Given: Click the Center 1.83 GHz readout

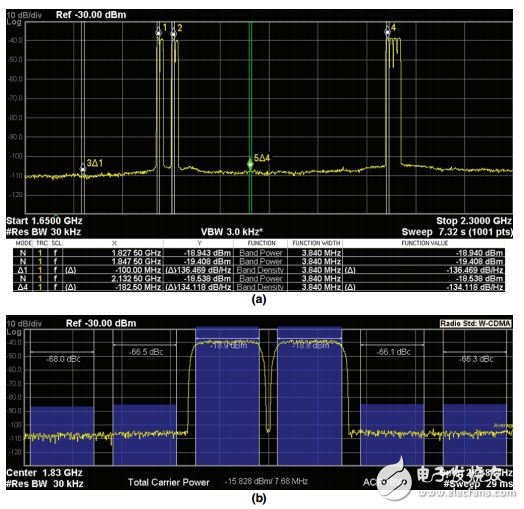Looking at the screenshot, I should pos(44,473).
